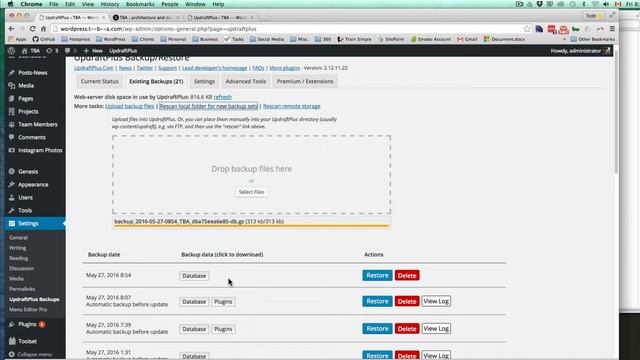
Task: Click the browser back arrow
Action: point(11,29)
